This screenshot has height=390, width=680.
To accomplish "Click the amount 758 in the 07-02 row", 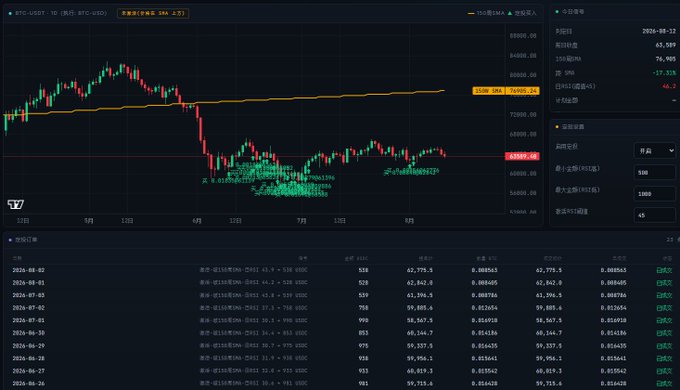I will click(363, 308).
